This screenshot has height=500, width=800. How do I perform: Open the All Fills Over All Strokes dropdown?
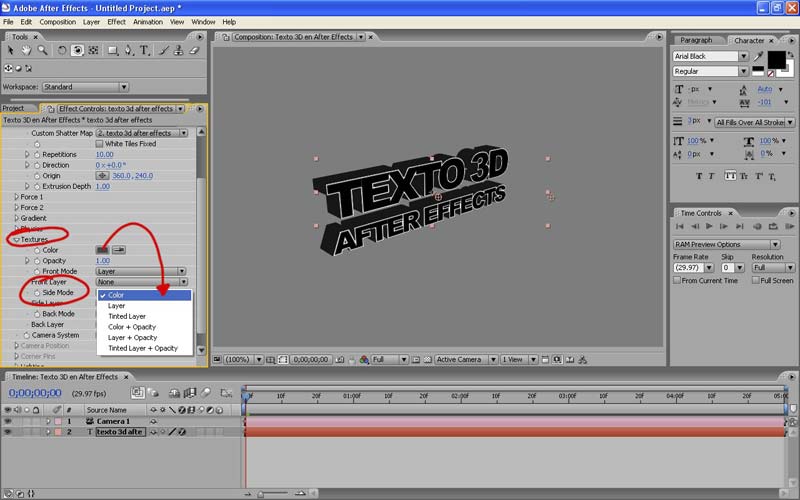[x=754, y=122]
